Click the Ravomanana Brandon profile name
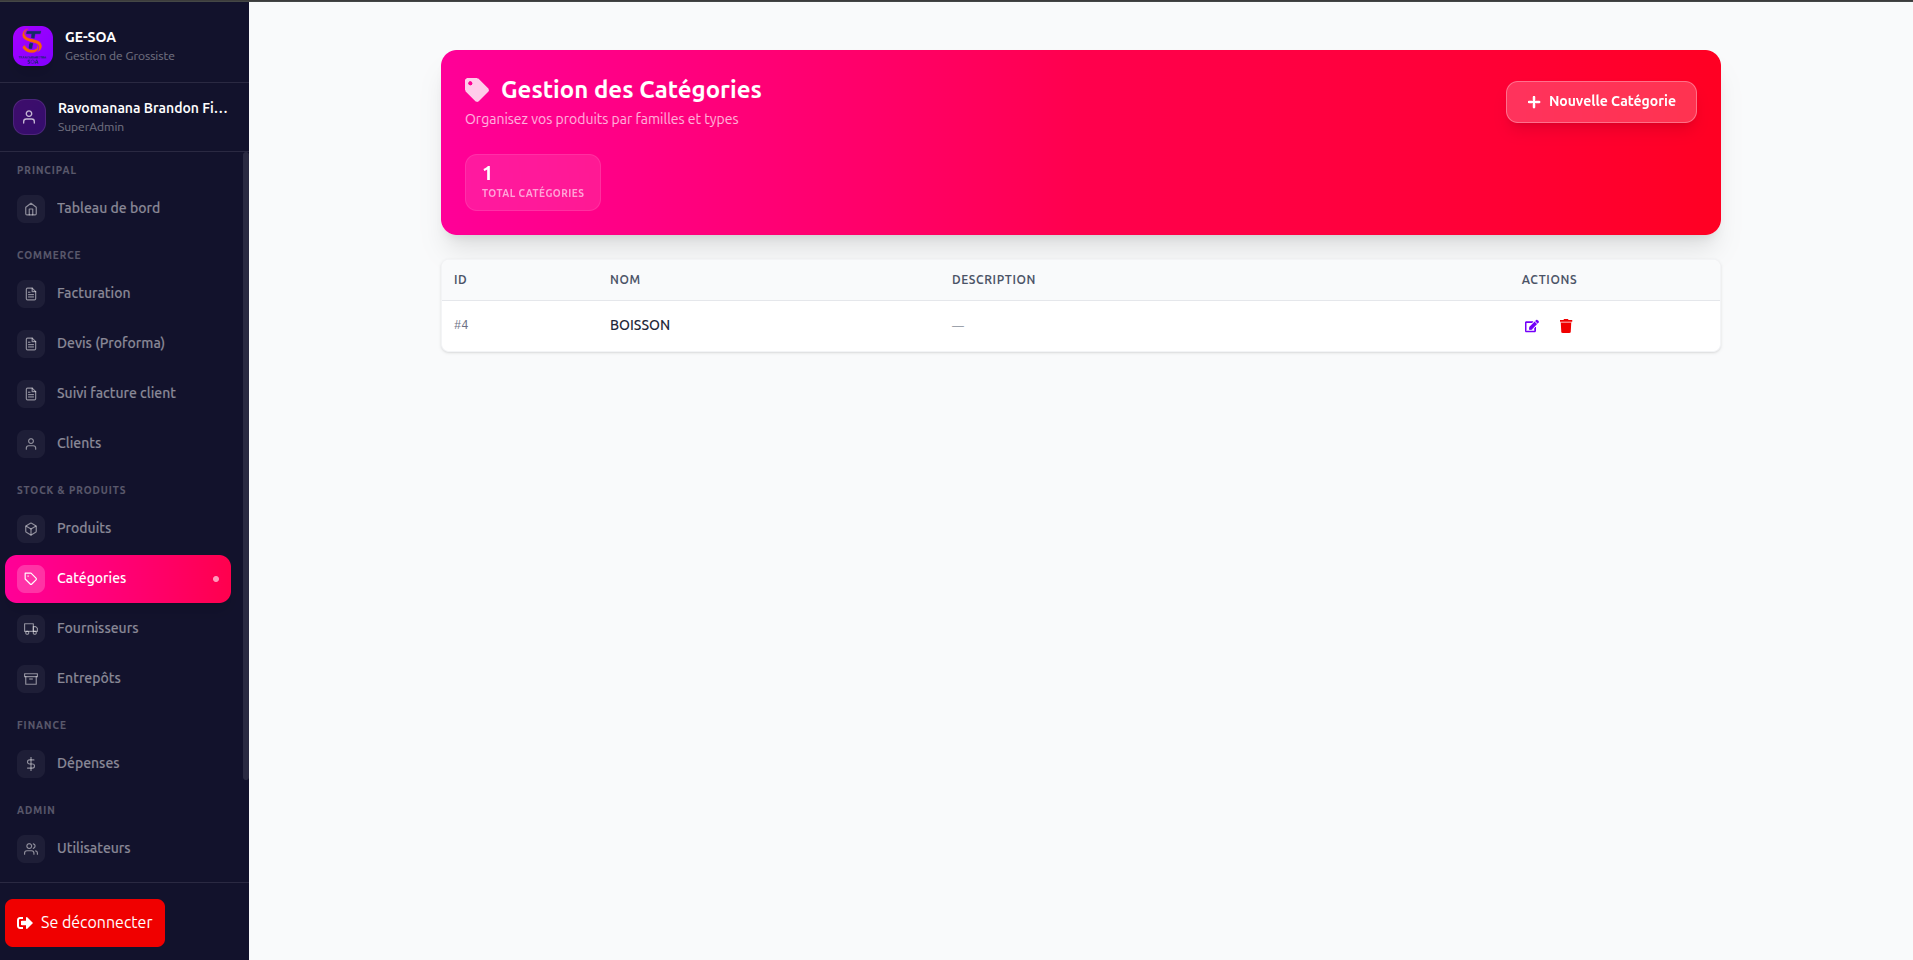Viewport: 1913px width, 960px height. (x=143, y=108)
